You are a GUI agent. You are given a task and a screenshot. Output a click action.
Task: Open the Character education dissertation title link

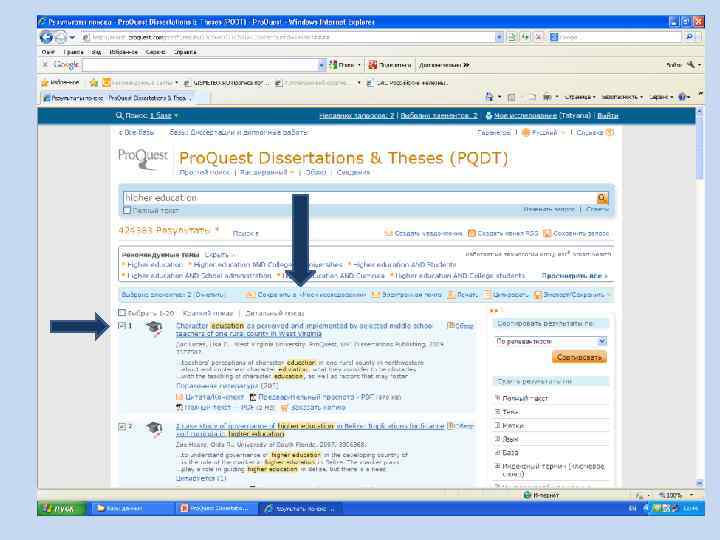pyautogui.click(x=304, y=329)
